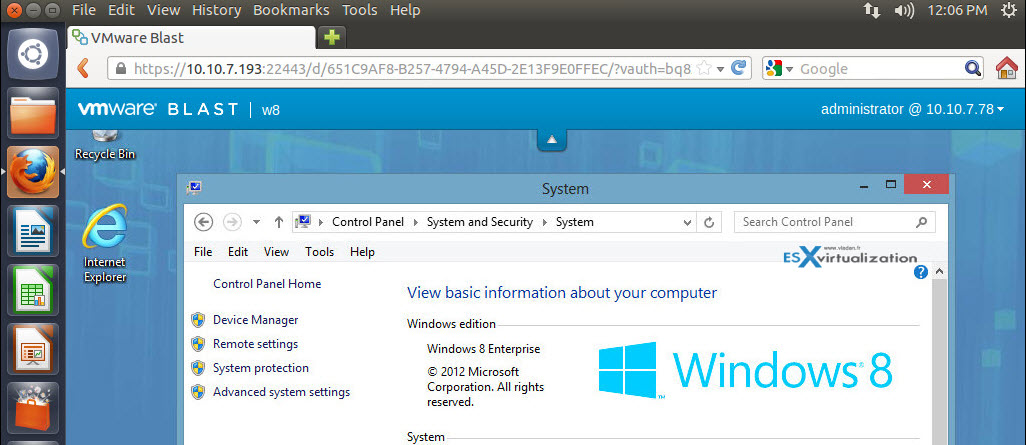1026x445 pixels.
Task: Expand Blast toolbar pull-down tab
Action: [x=552, y=140]
